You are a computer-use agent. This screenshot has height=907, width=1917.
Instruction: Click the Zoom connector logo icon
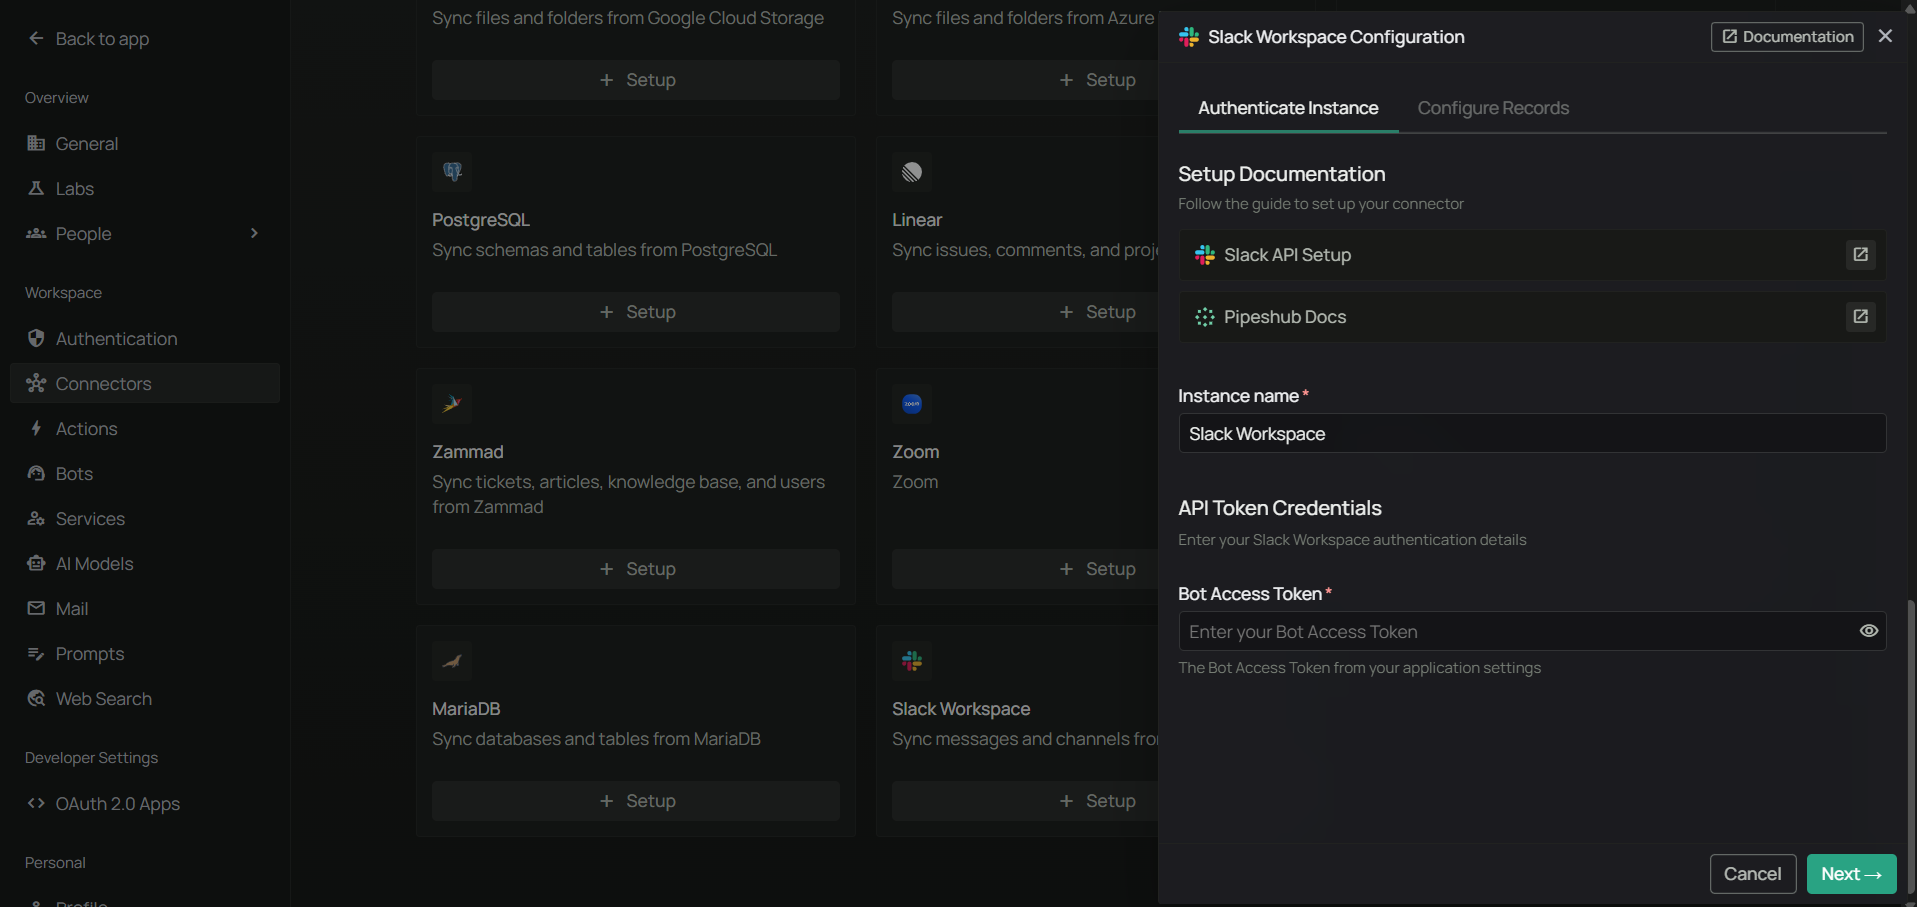coord(912,404)
